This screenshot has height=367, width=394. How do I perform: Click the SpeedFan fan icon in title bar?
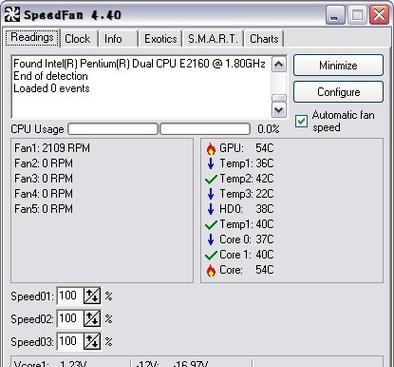point(12,14)
